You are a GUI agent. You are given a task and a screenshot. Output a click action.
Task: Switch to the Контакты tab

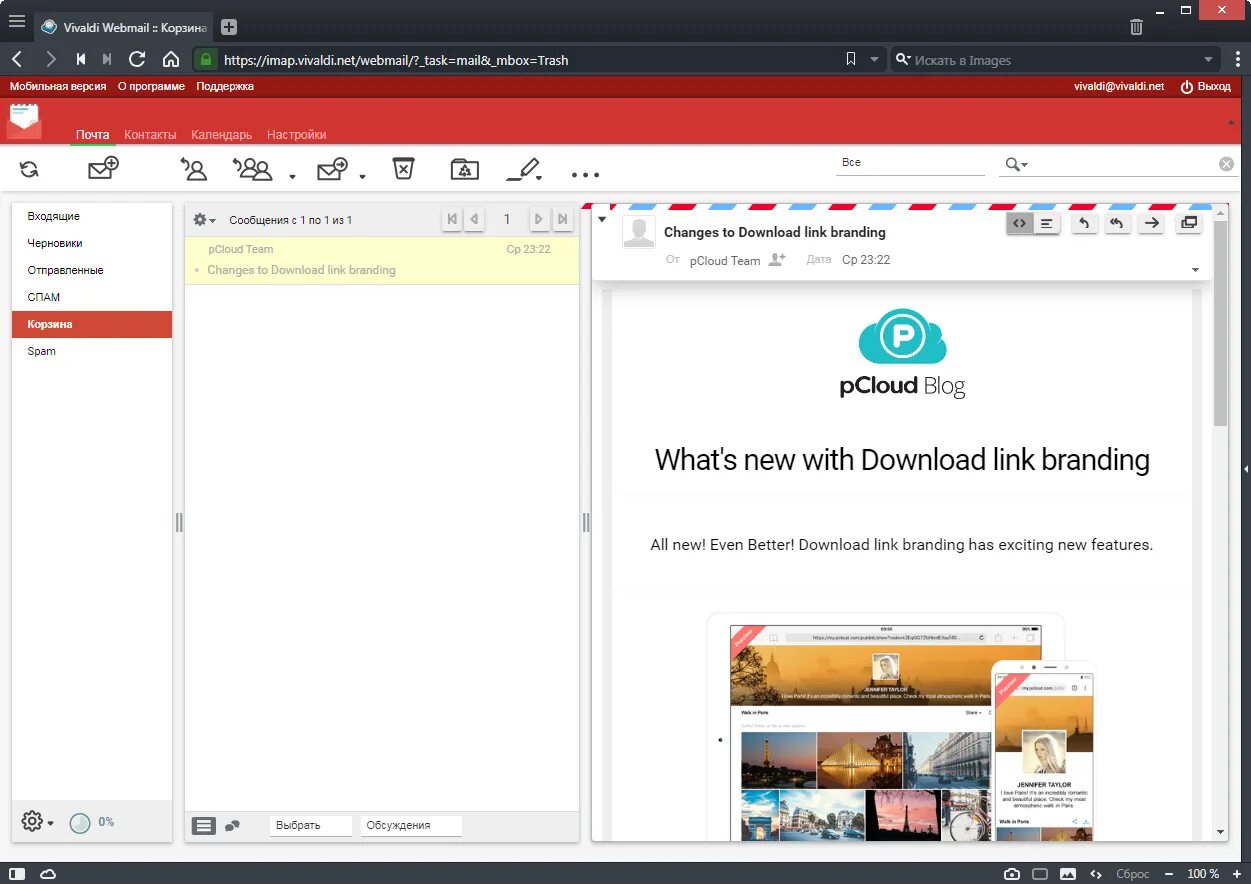pos(150,134)
